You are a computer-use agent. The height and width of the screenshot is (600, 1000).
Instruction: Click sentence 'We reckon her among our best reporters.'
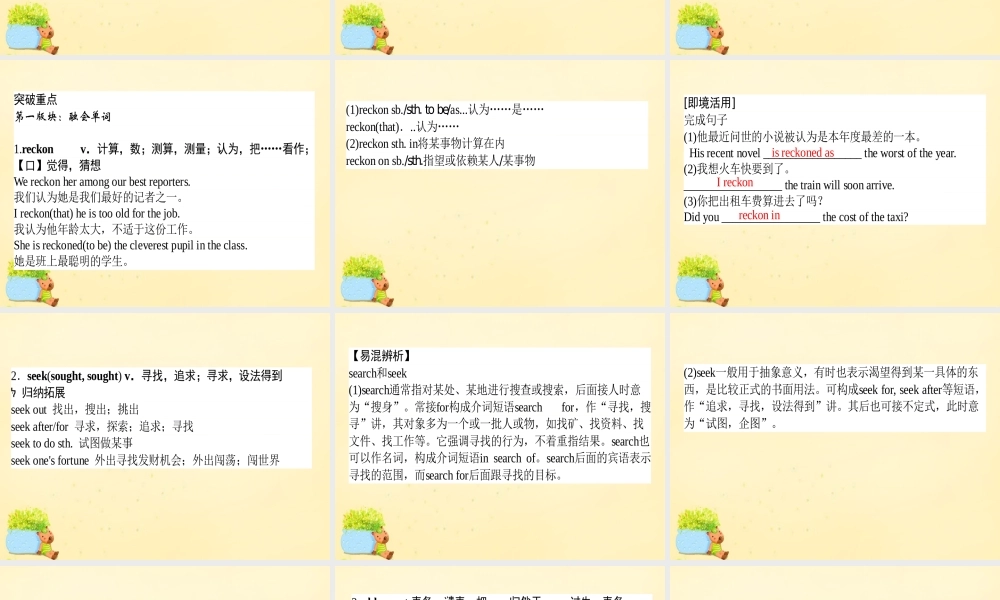(x=102, y=182)
